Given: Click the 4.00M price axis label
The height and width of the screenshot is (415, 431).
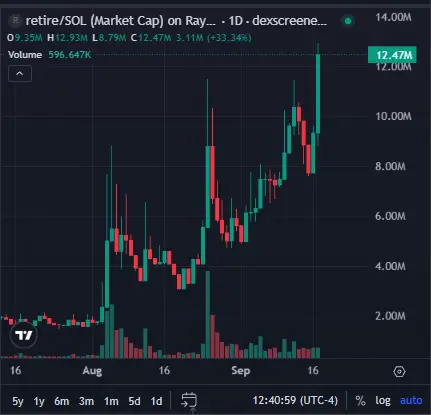Looking at the screenshot, I should click(390, 266).
